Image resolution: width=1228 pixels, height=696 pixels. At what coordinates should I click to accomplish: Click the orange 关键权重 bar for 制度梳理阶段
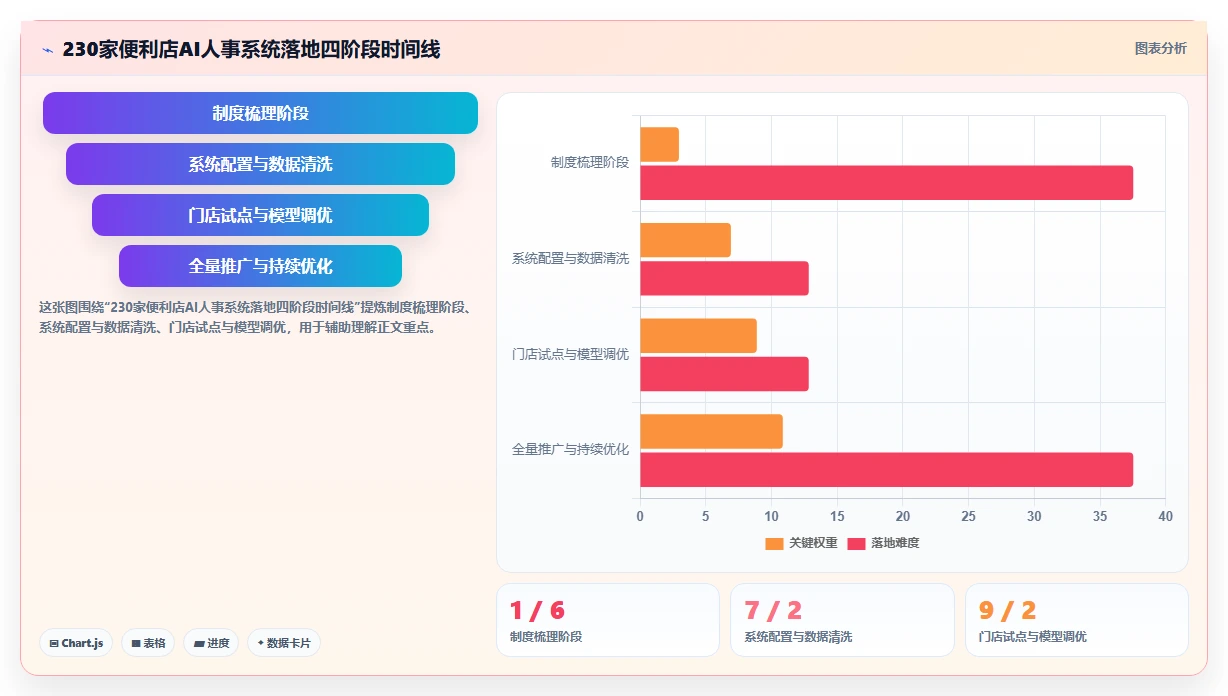click(660, 144)
